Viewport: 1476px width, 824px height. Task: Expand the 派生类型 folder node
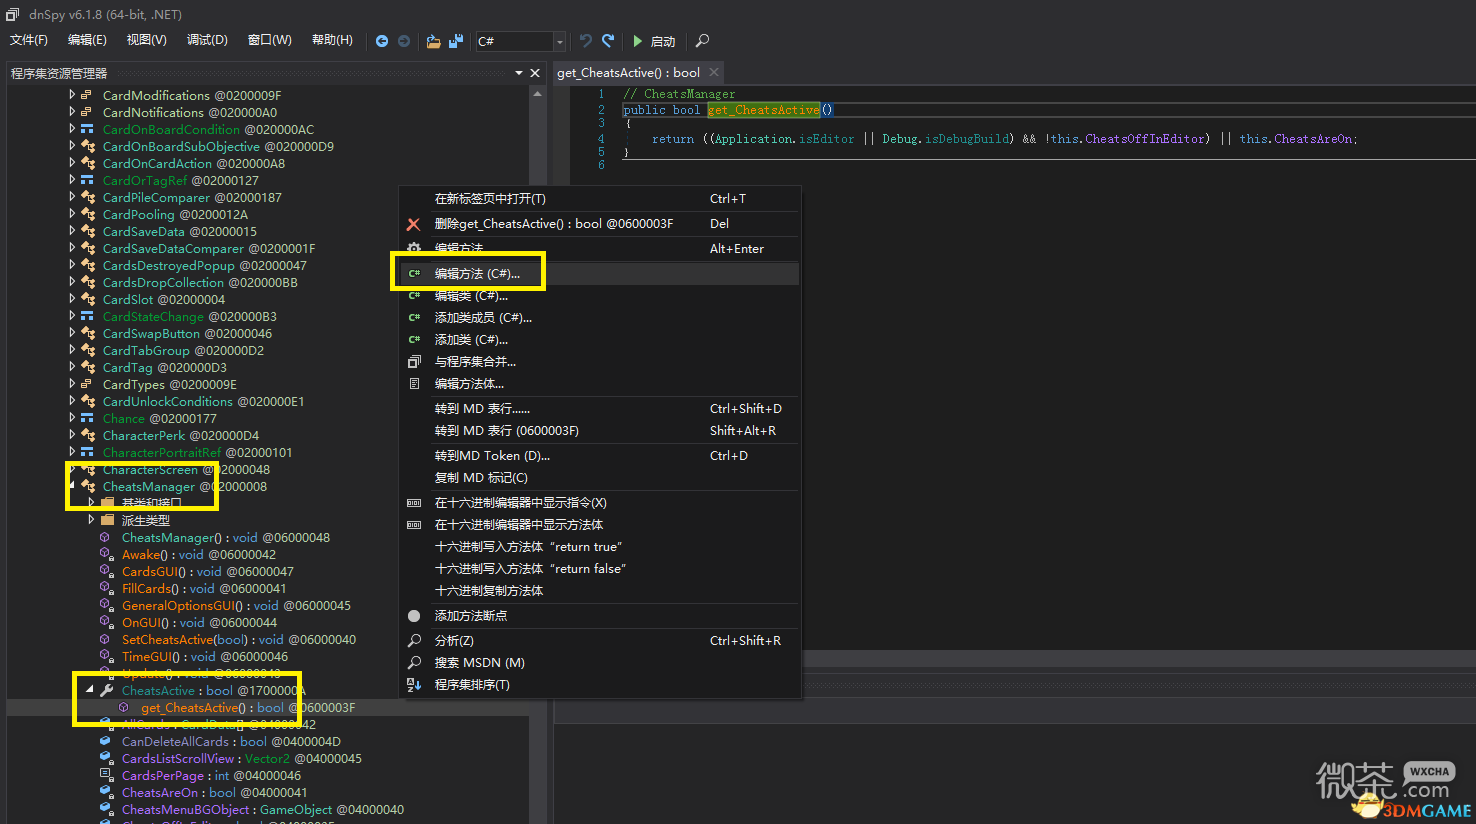91,520
